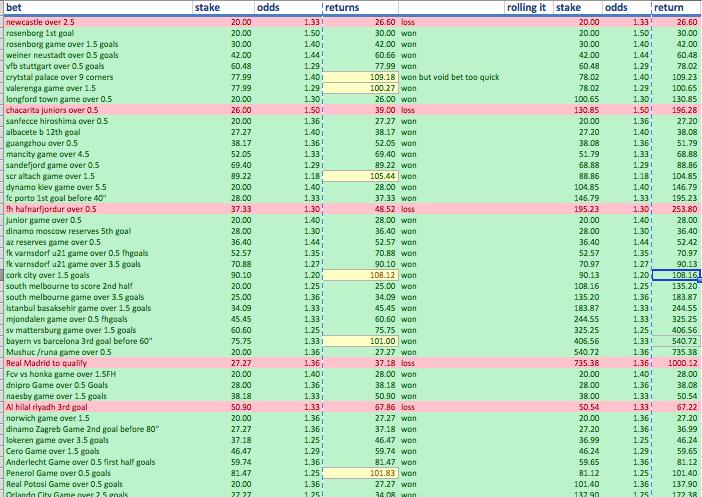Click "mancity game over 4.5" cell

(x=98, y=154)
